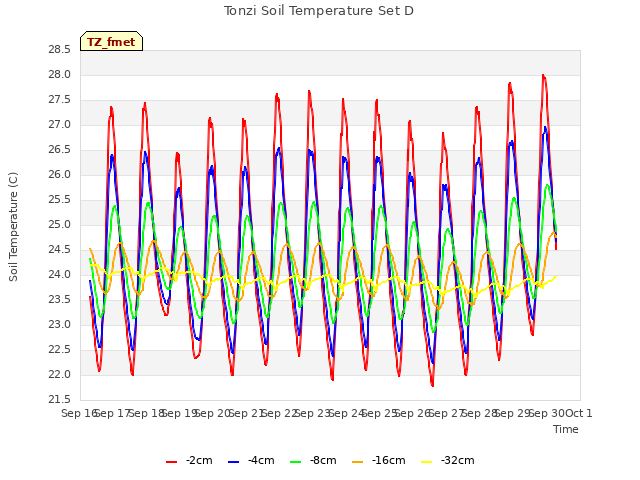Click the 24.0 y-axis tick label

click(x=60, y=275)
